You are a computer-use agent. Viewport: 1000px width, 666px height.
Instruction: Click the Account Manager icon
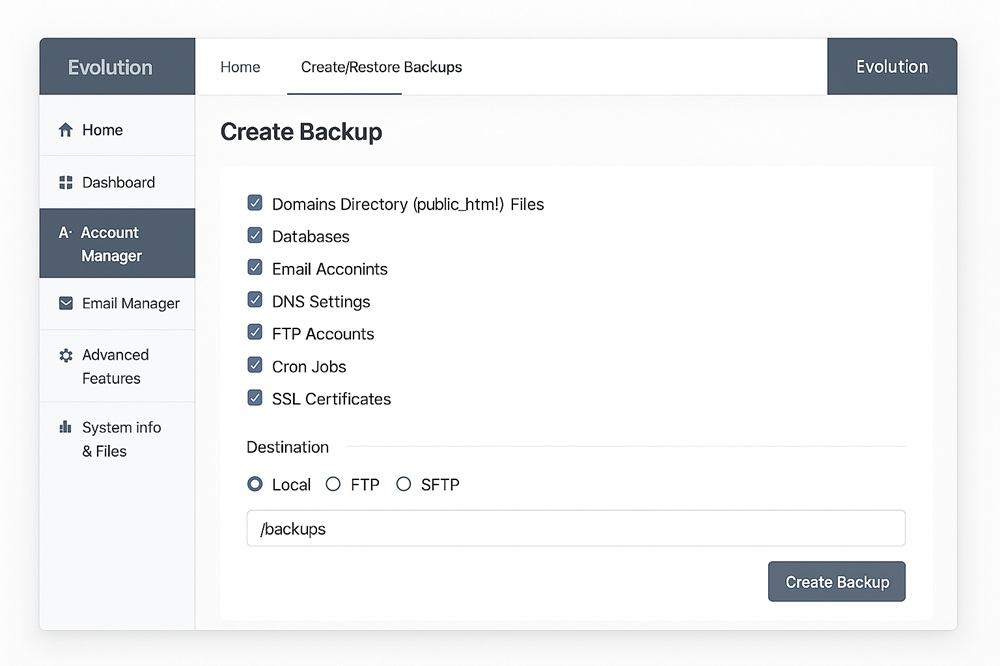click(65, 233)
